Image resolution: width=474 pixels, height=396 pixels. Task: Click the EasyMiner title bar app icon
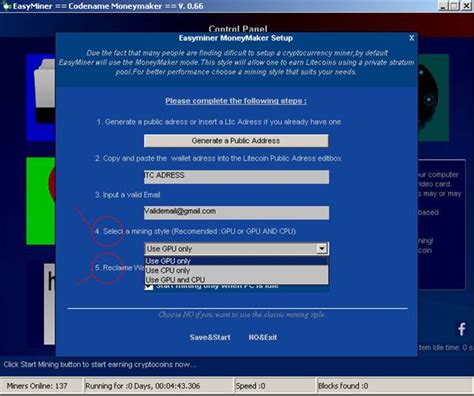[x=6, y=6]
